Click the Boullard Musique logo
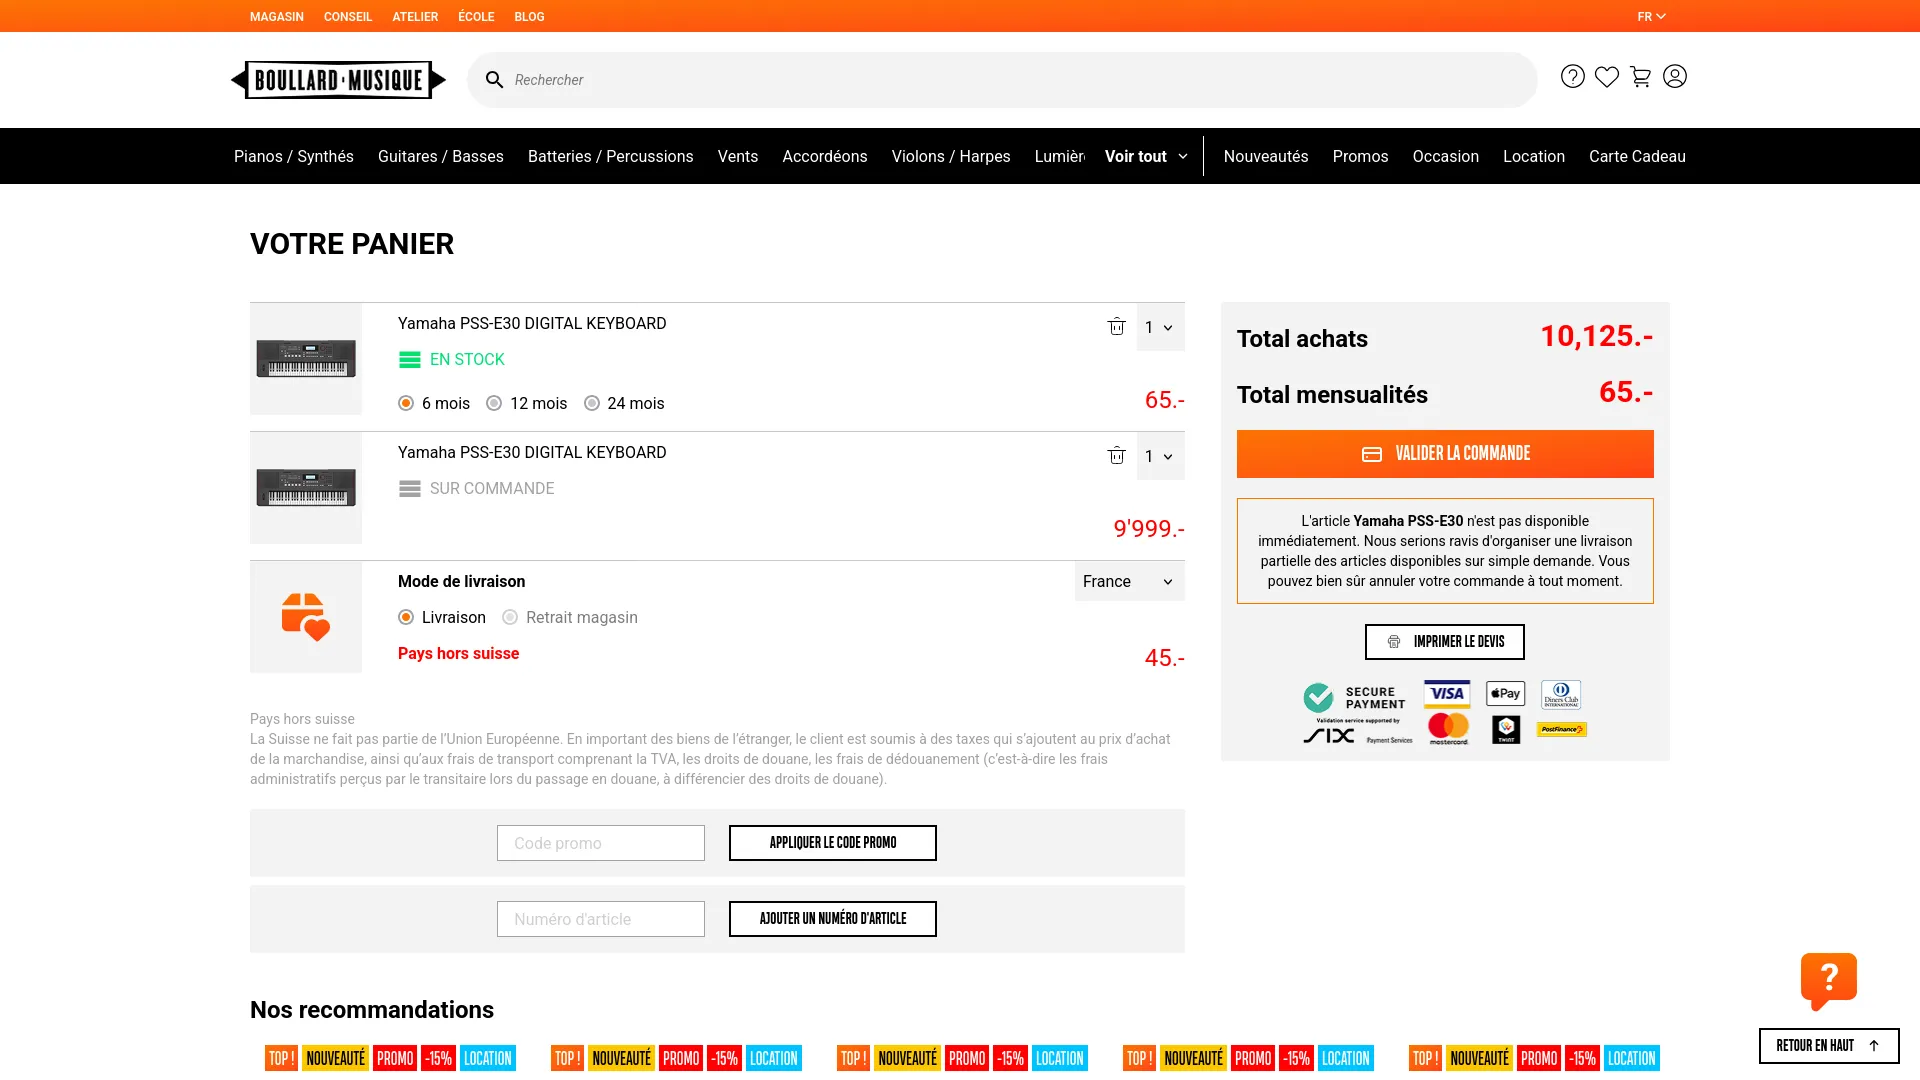1920x1080 pixels. coord(338,80)
